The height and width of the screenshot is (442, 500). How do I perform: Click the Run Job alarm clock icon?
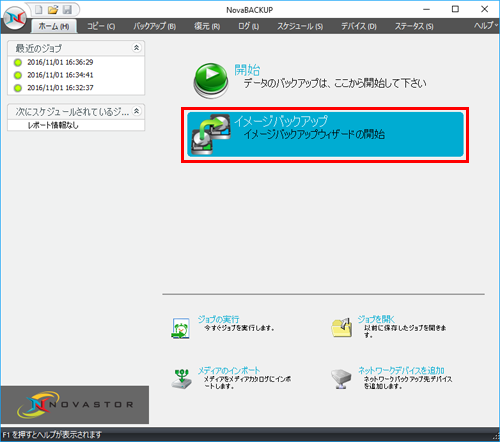click(x=181, y=328)
